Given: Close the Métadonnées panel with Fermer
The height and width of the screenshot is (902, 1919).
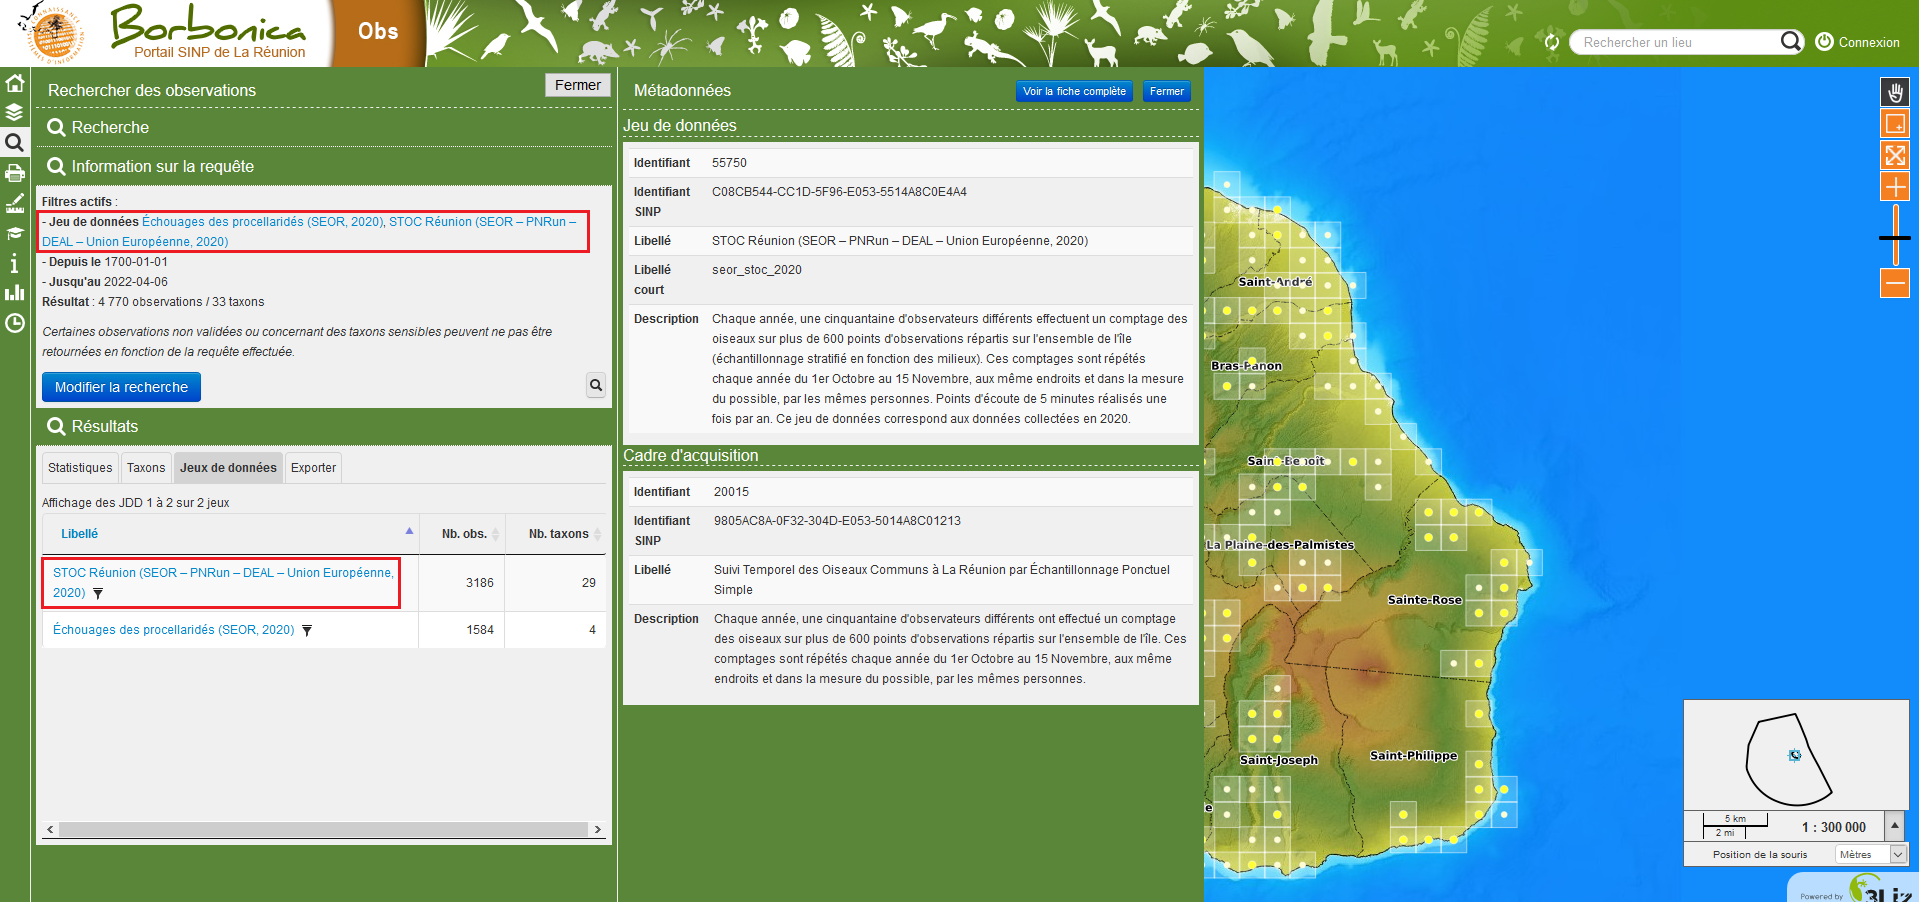Looking at the screenshot, I should pos(1167,91).
